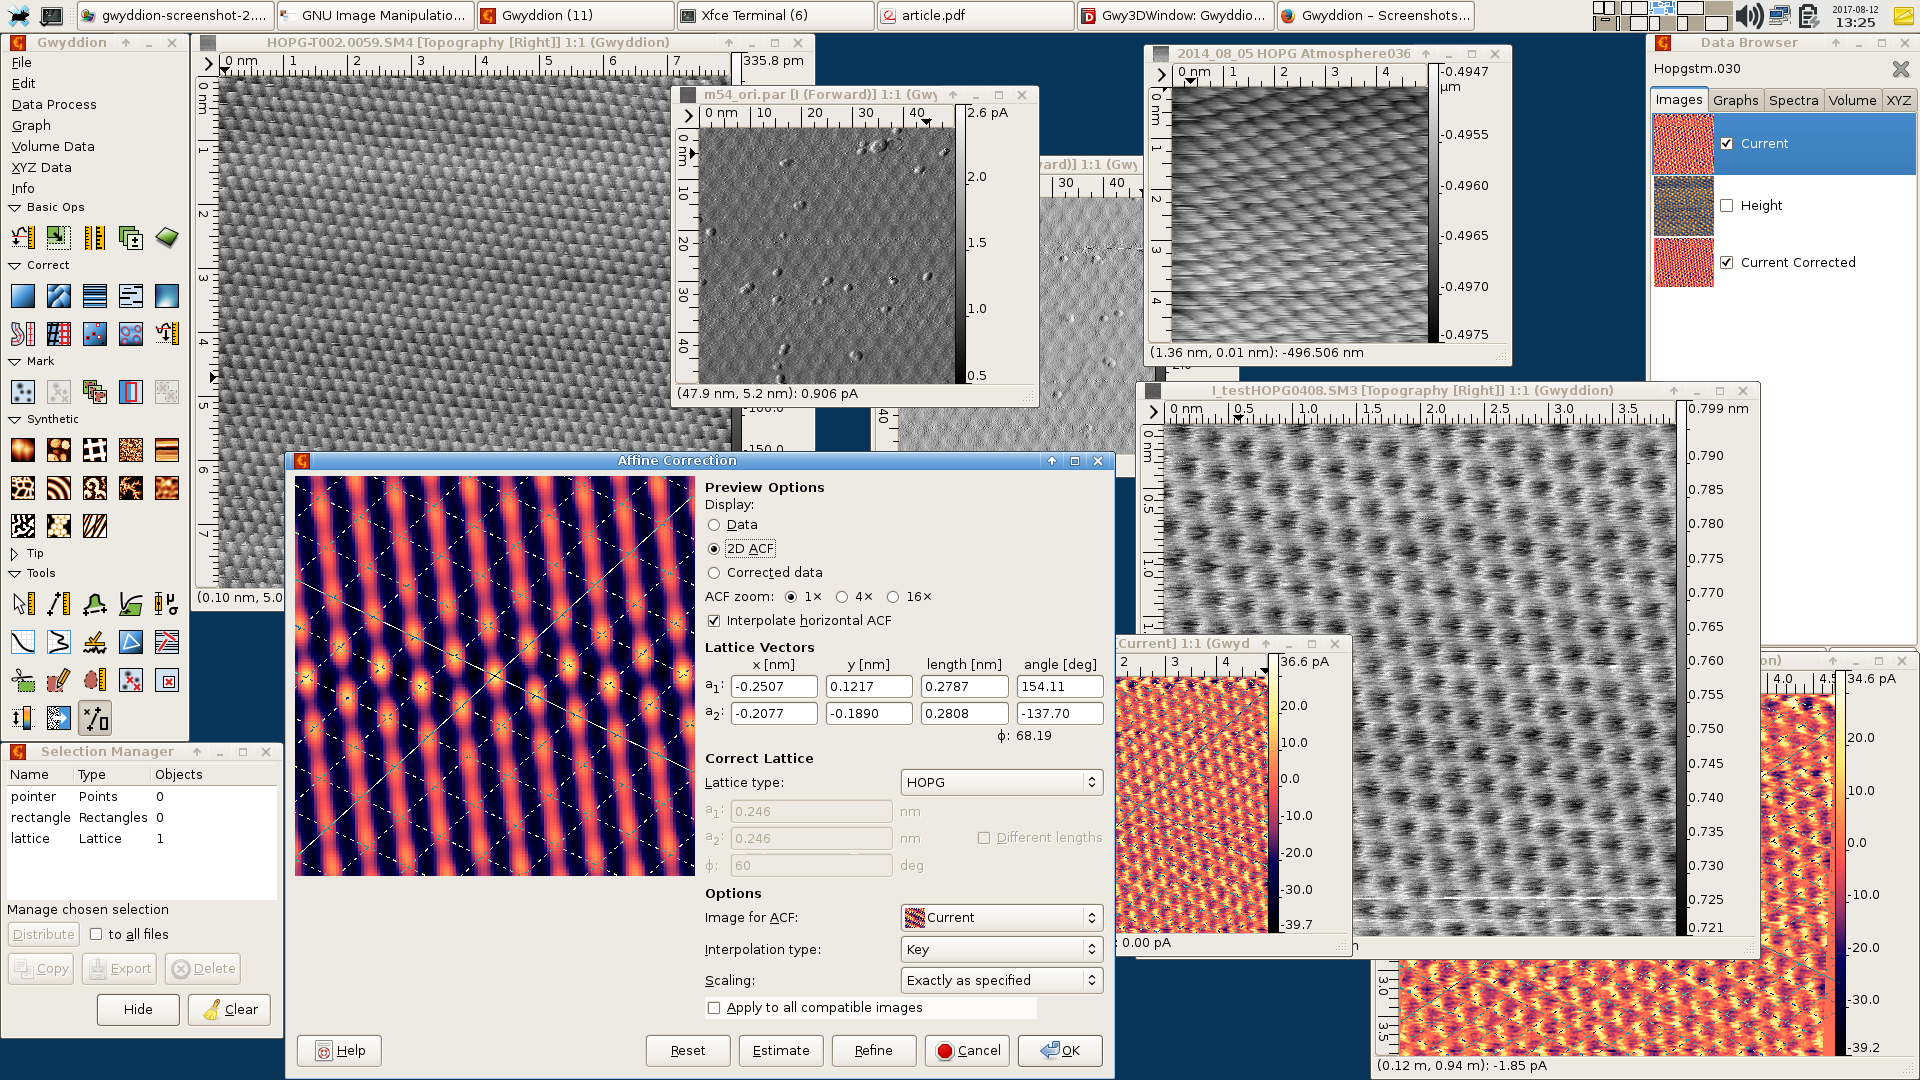This screenshot has height=1080, width=1920.
Task: Select the lattice measurement tool icon
Action: pyautogui.click(x=95, y=718)
